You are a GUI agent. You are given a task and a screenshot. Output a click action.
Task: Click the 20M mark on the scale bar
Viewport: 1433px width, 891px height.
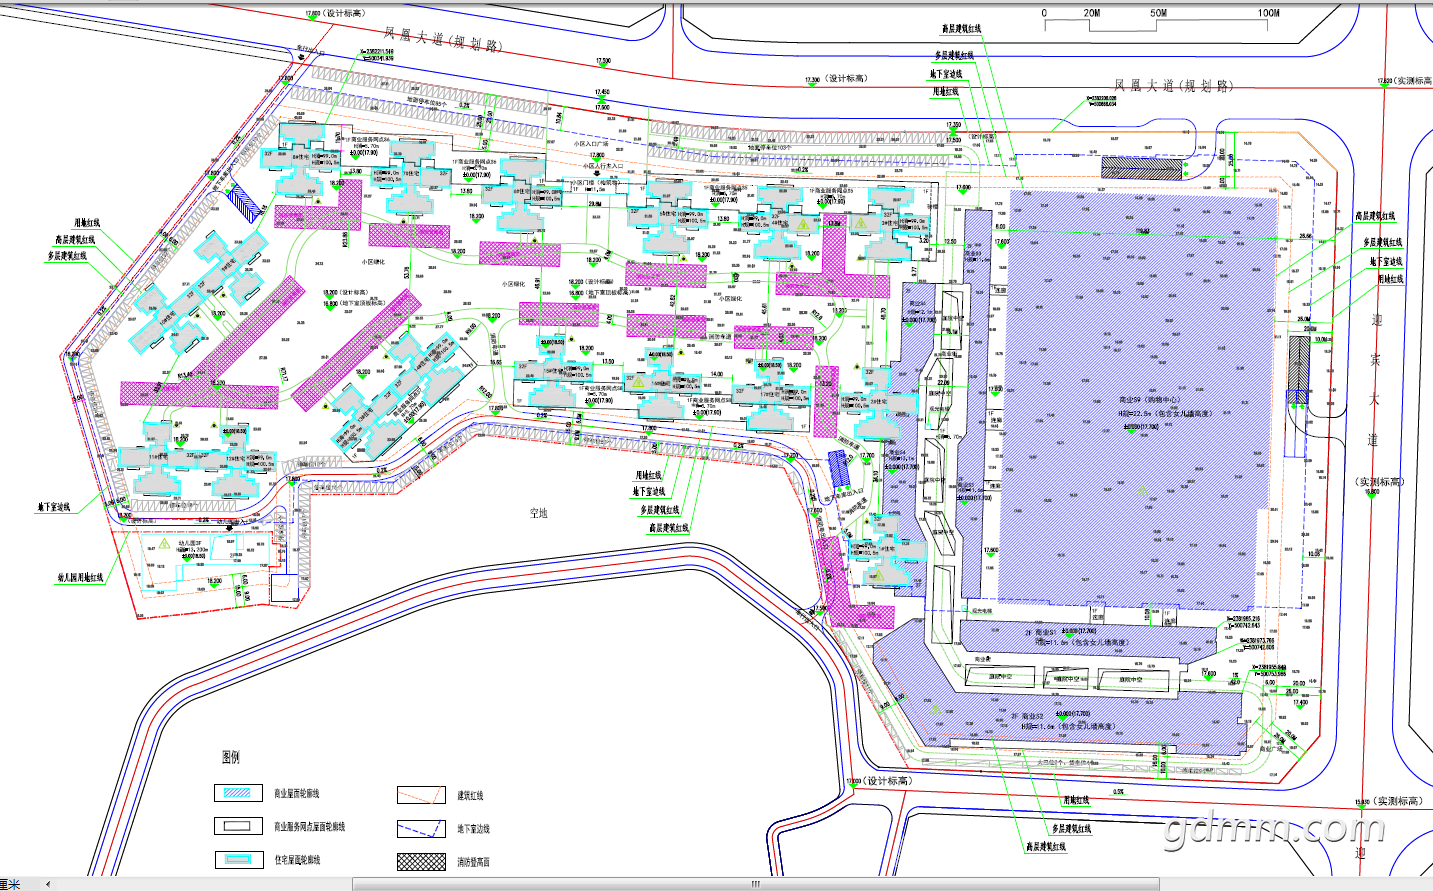(1092, 13)
